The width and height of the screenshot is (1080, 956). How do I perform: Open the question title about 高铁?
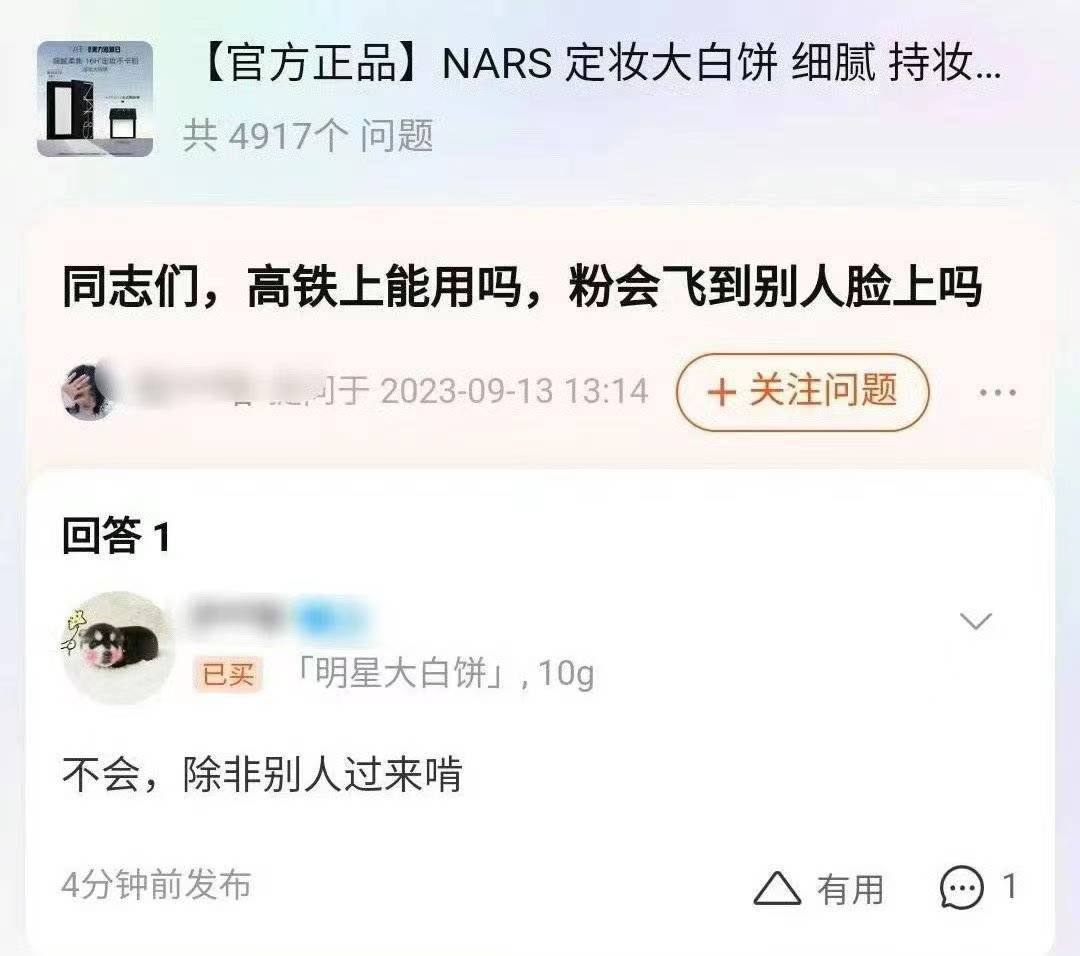tap(521, 287)
